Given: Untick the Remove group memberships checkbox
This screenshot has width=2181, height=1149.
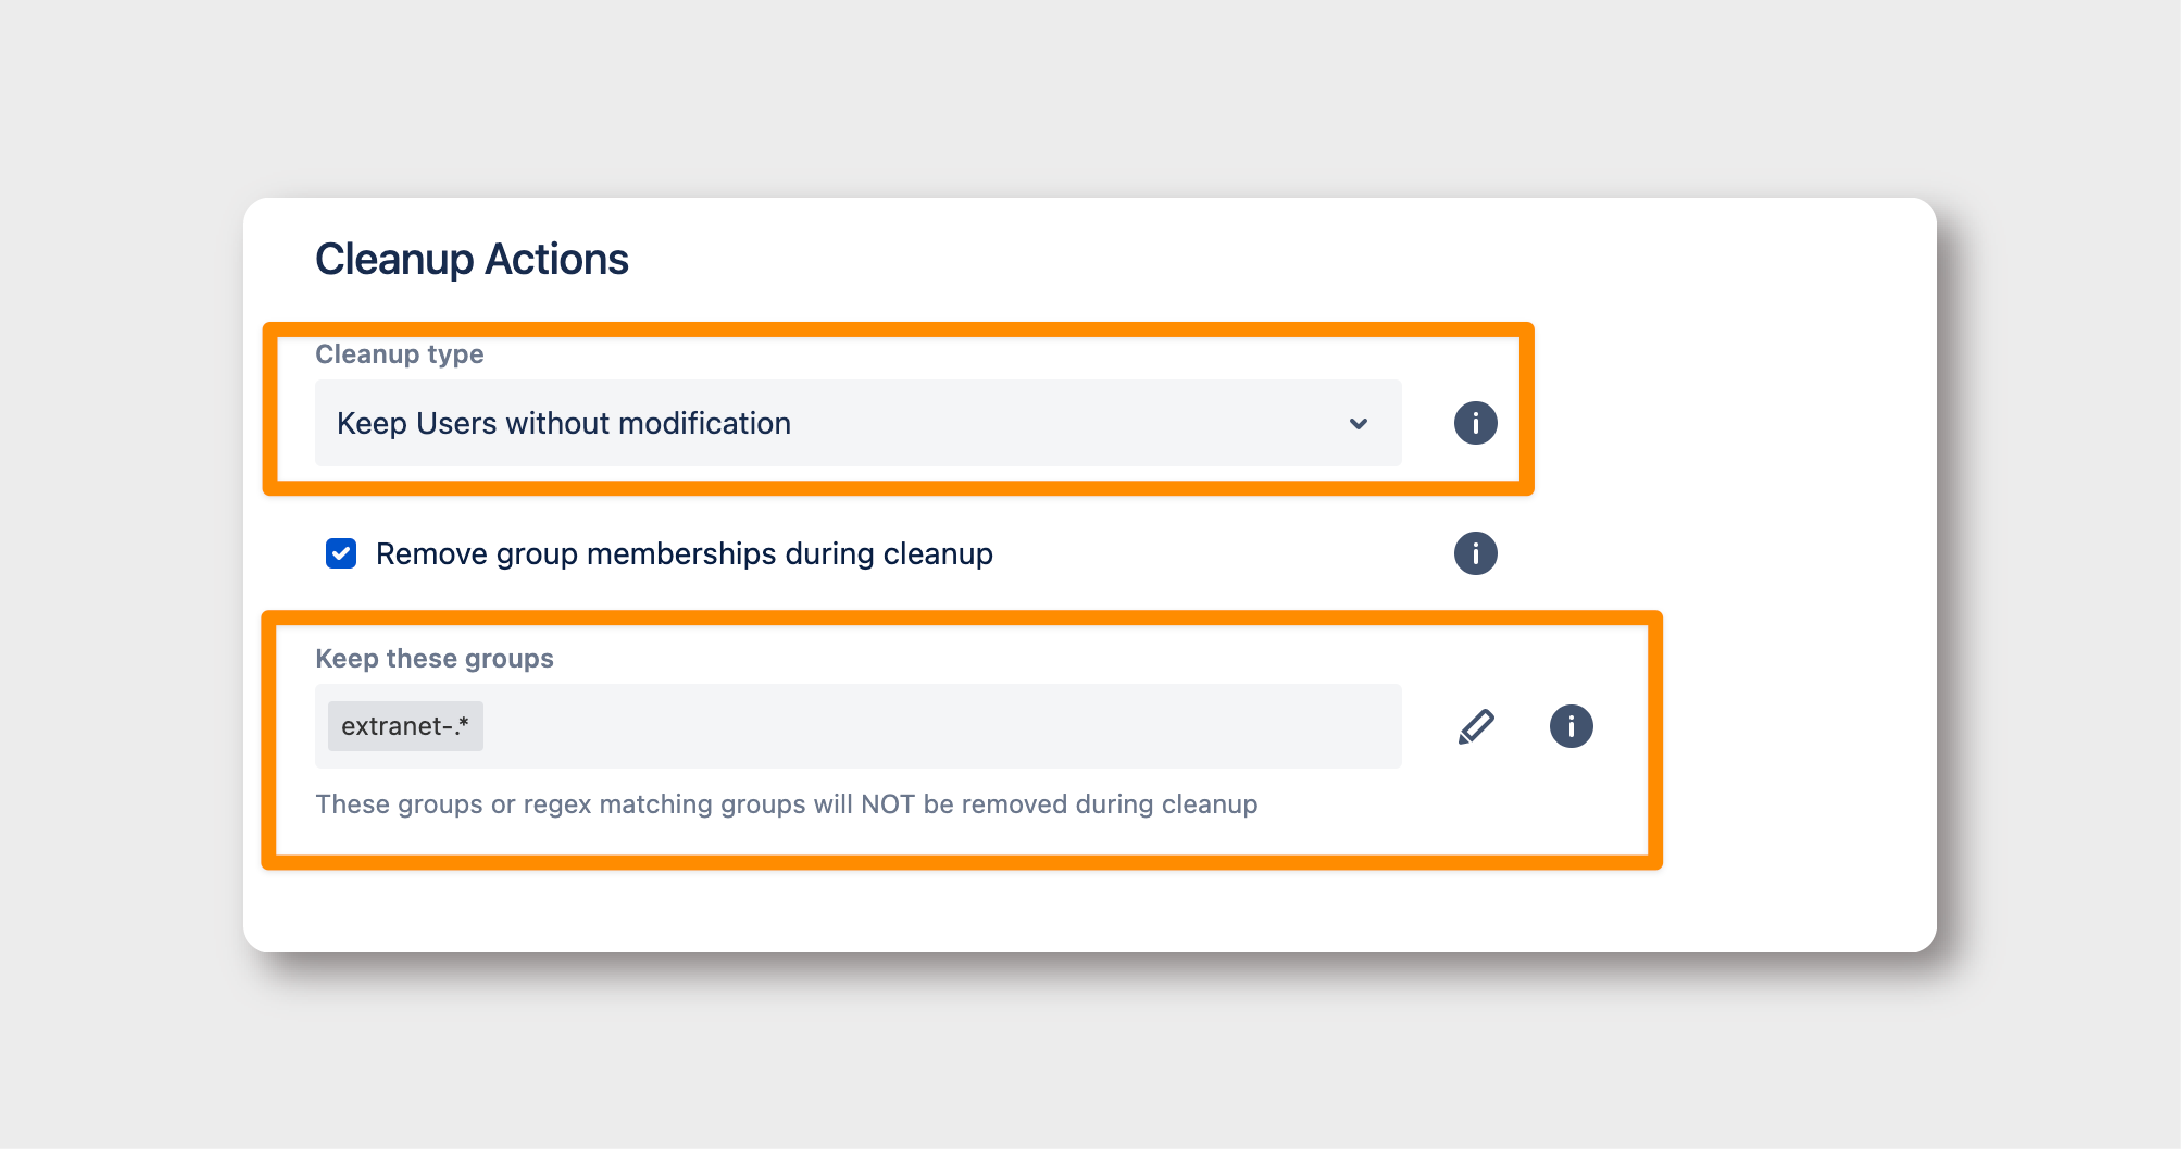Looking at the screenshot, I should tap(341, 553).
